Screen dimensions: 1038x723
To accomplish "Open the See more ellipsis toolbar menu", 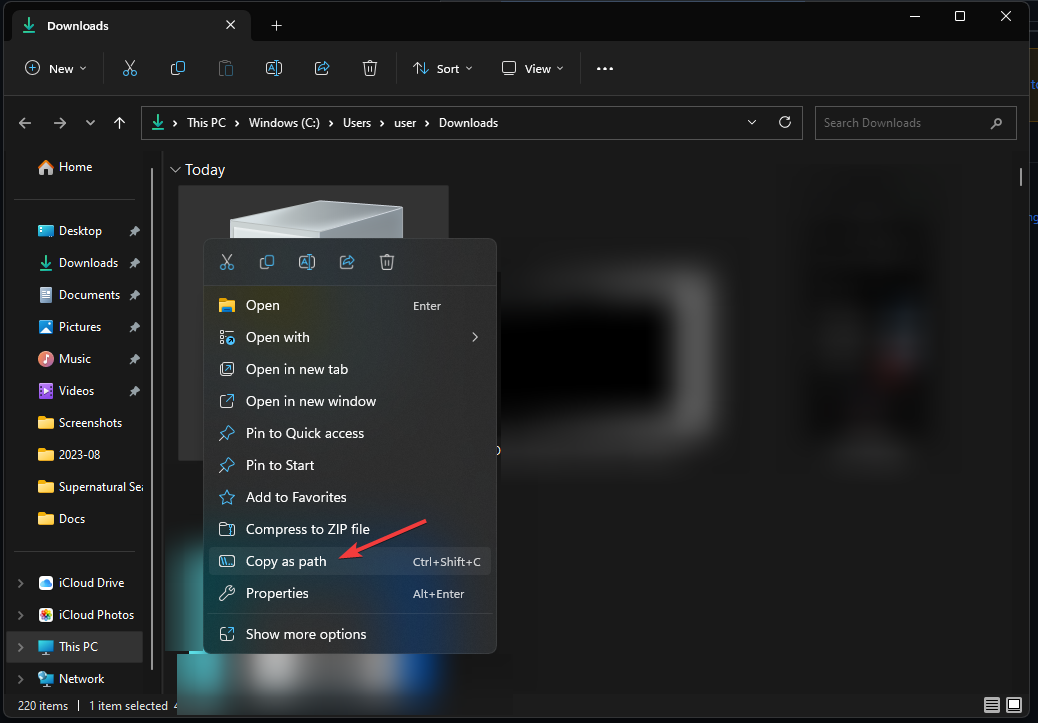I will point(604,68).
